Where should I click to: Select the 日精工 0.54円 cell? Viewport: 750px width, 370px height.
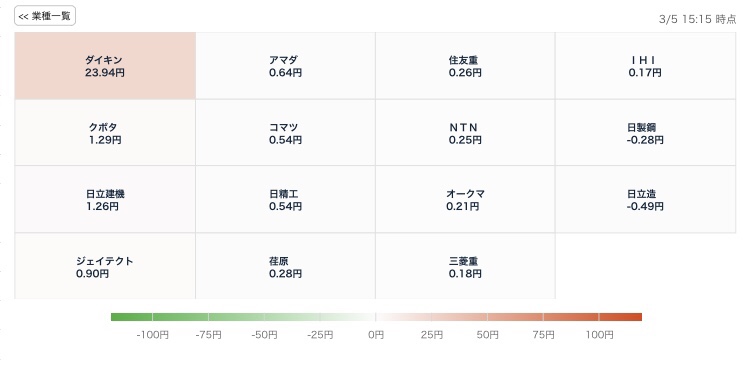[x=286, y=199]
